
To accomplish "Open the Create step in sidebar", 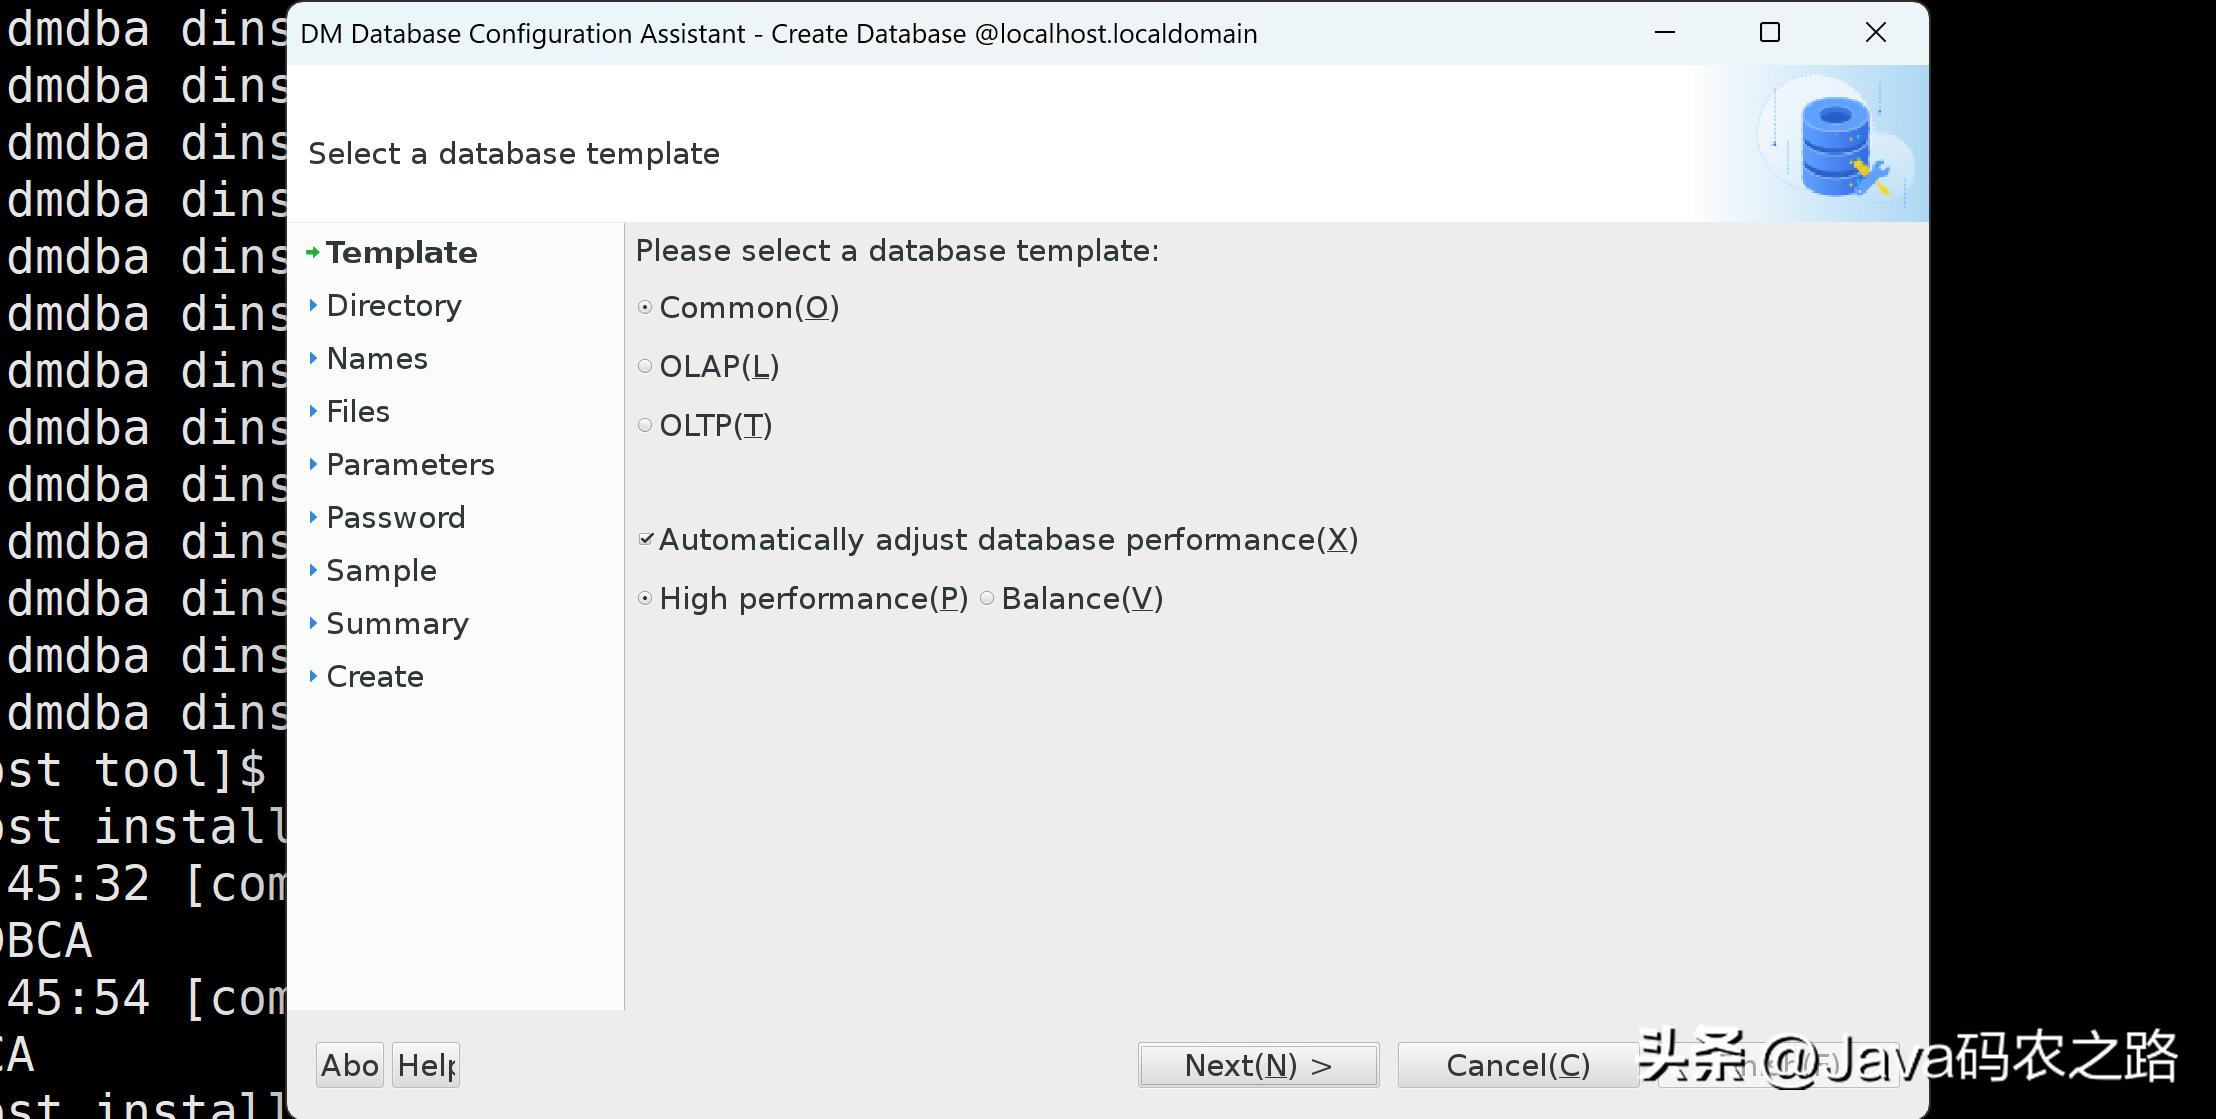I will pyautogui.click(x=375, y=677).
